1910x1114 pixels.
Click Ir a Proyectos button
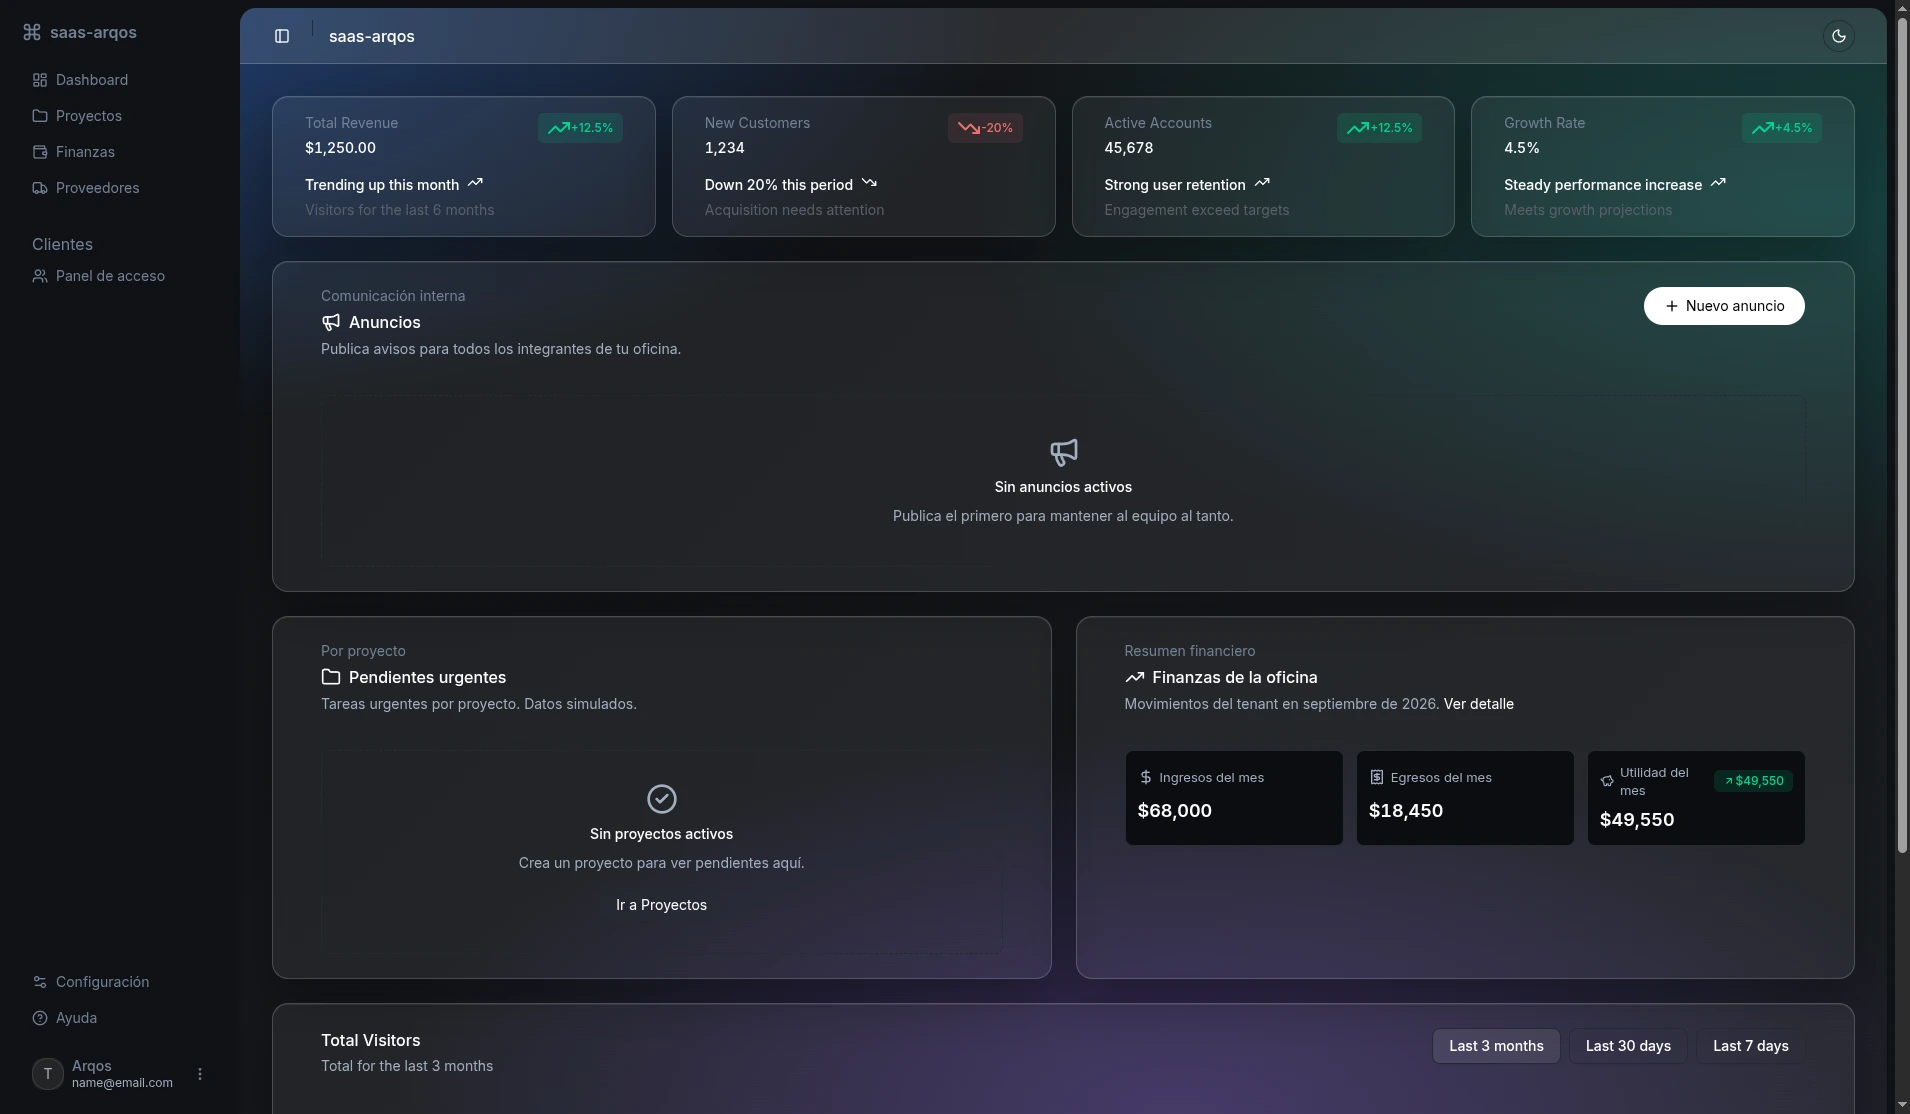tap(661, 905)
